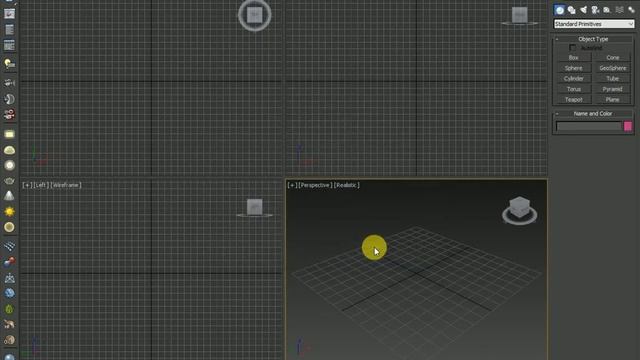Collapse the Name and Color rollout
The image size is (640, 360).
coord(593,113)
